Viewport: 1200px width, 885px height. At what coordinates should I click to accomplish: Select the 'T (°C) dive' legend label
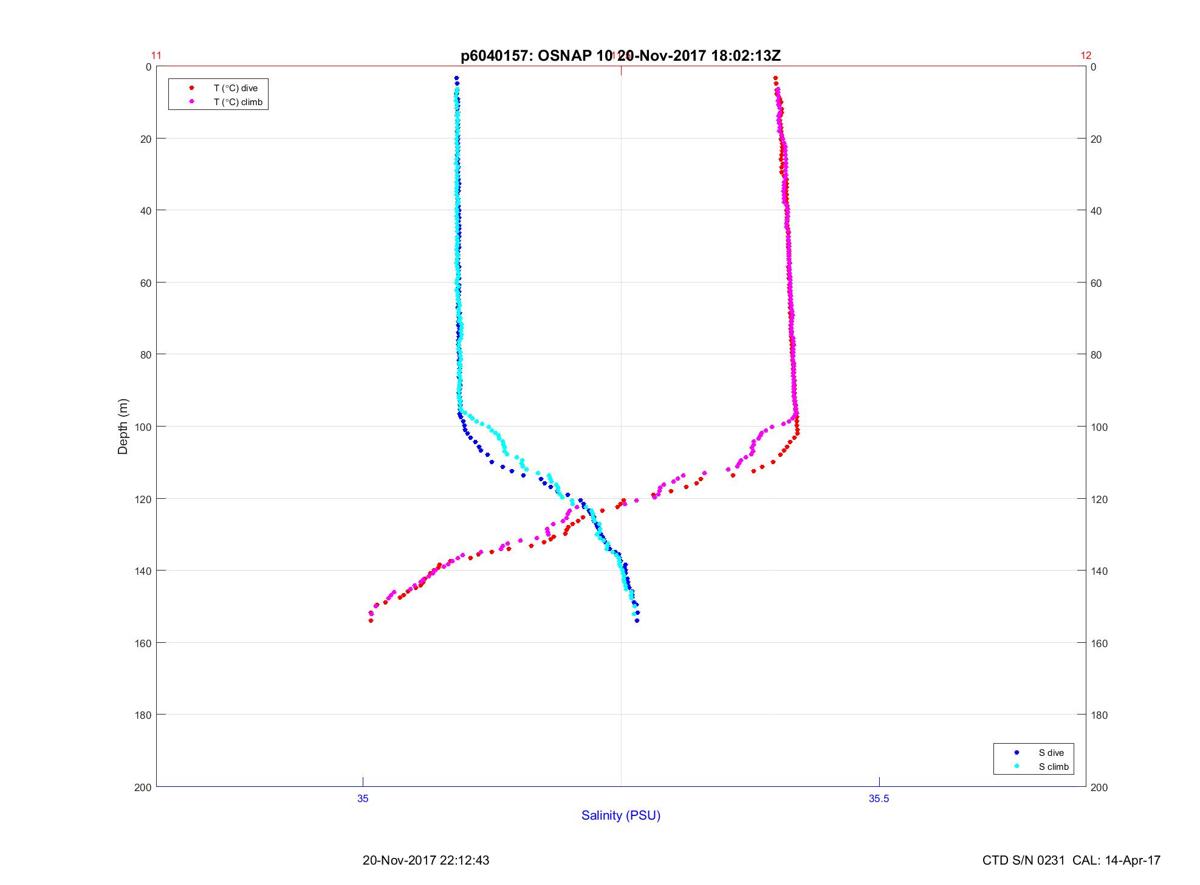click(235, 88)
